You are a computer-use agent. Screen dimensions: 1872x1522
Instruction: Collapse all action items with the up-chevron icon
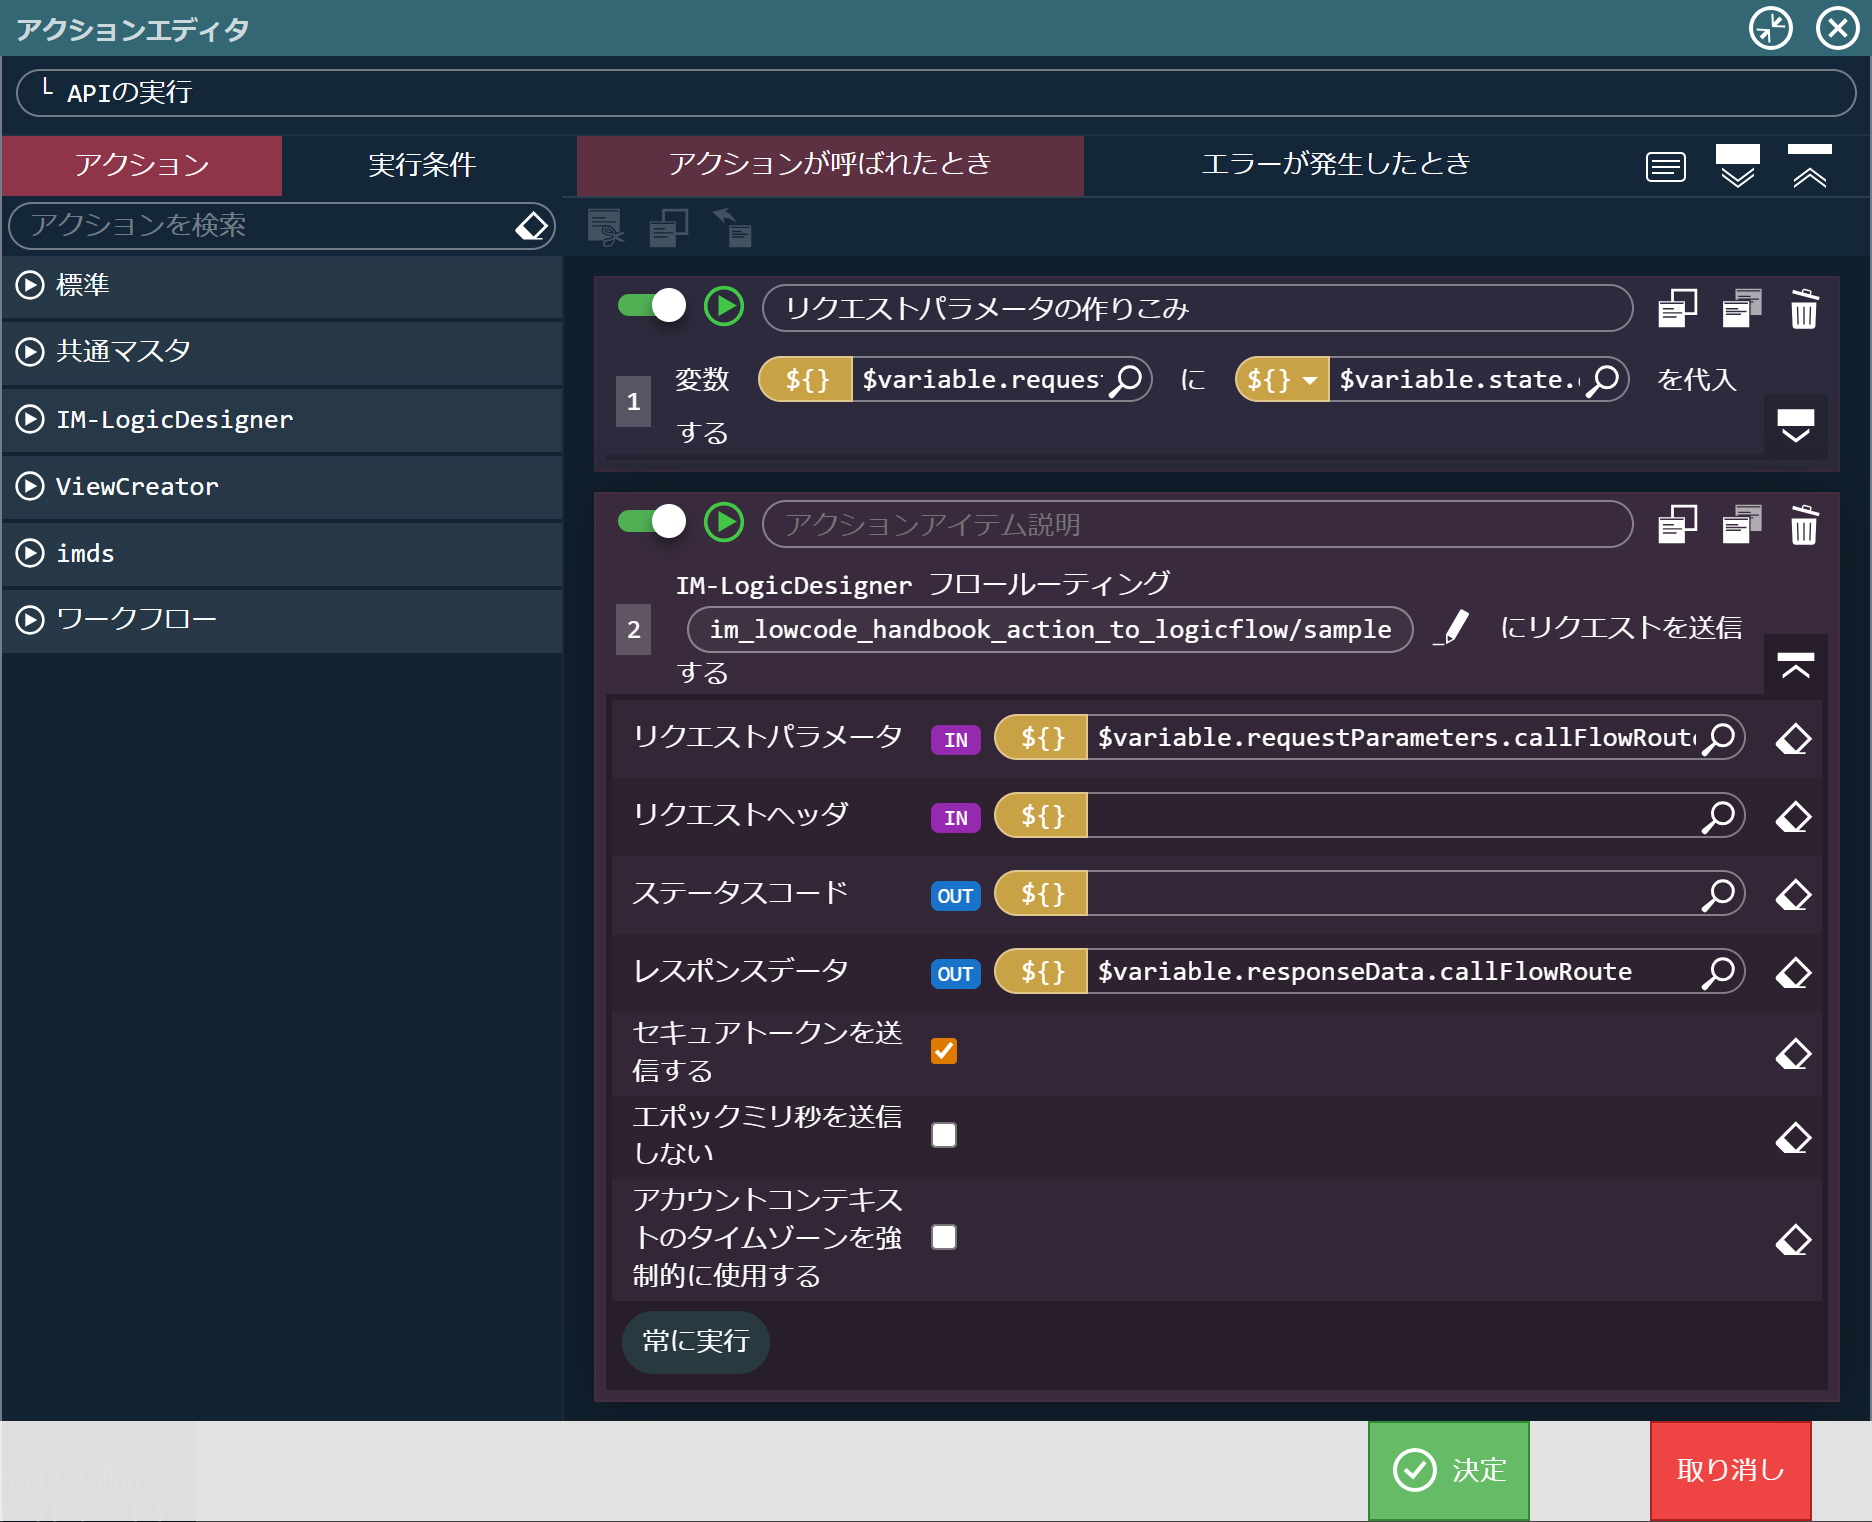pos(1810,166)
